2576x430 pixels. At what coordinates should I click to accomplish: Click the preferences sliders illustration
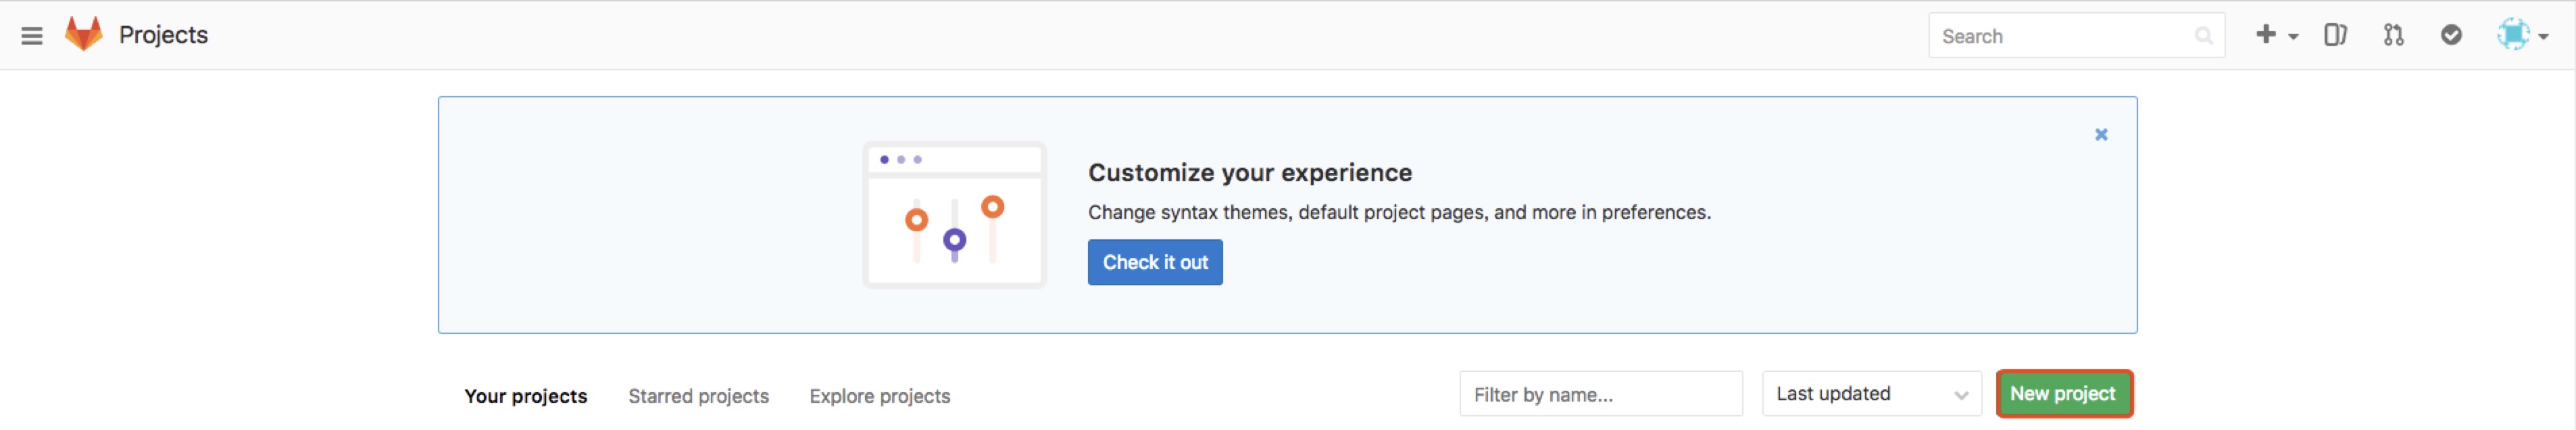coord(954,215)
